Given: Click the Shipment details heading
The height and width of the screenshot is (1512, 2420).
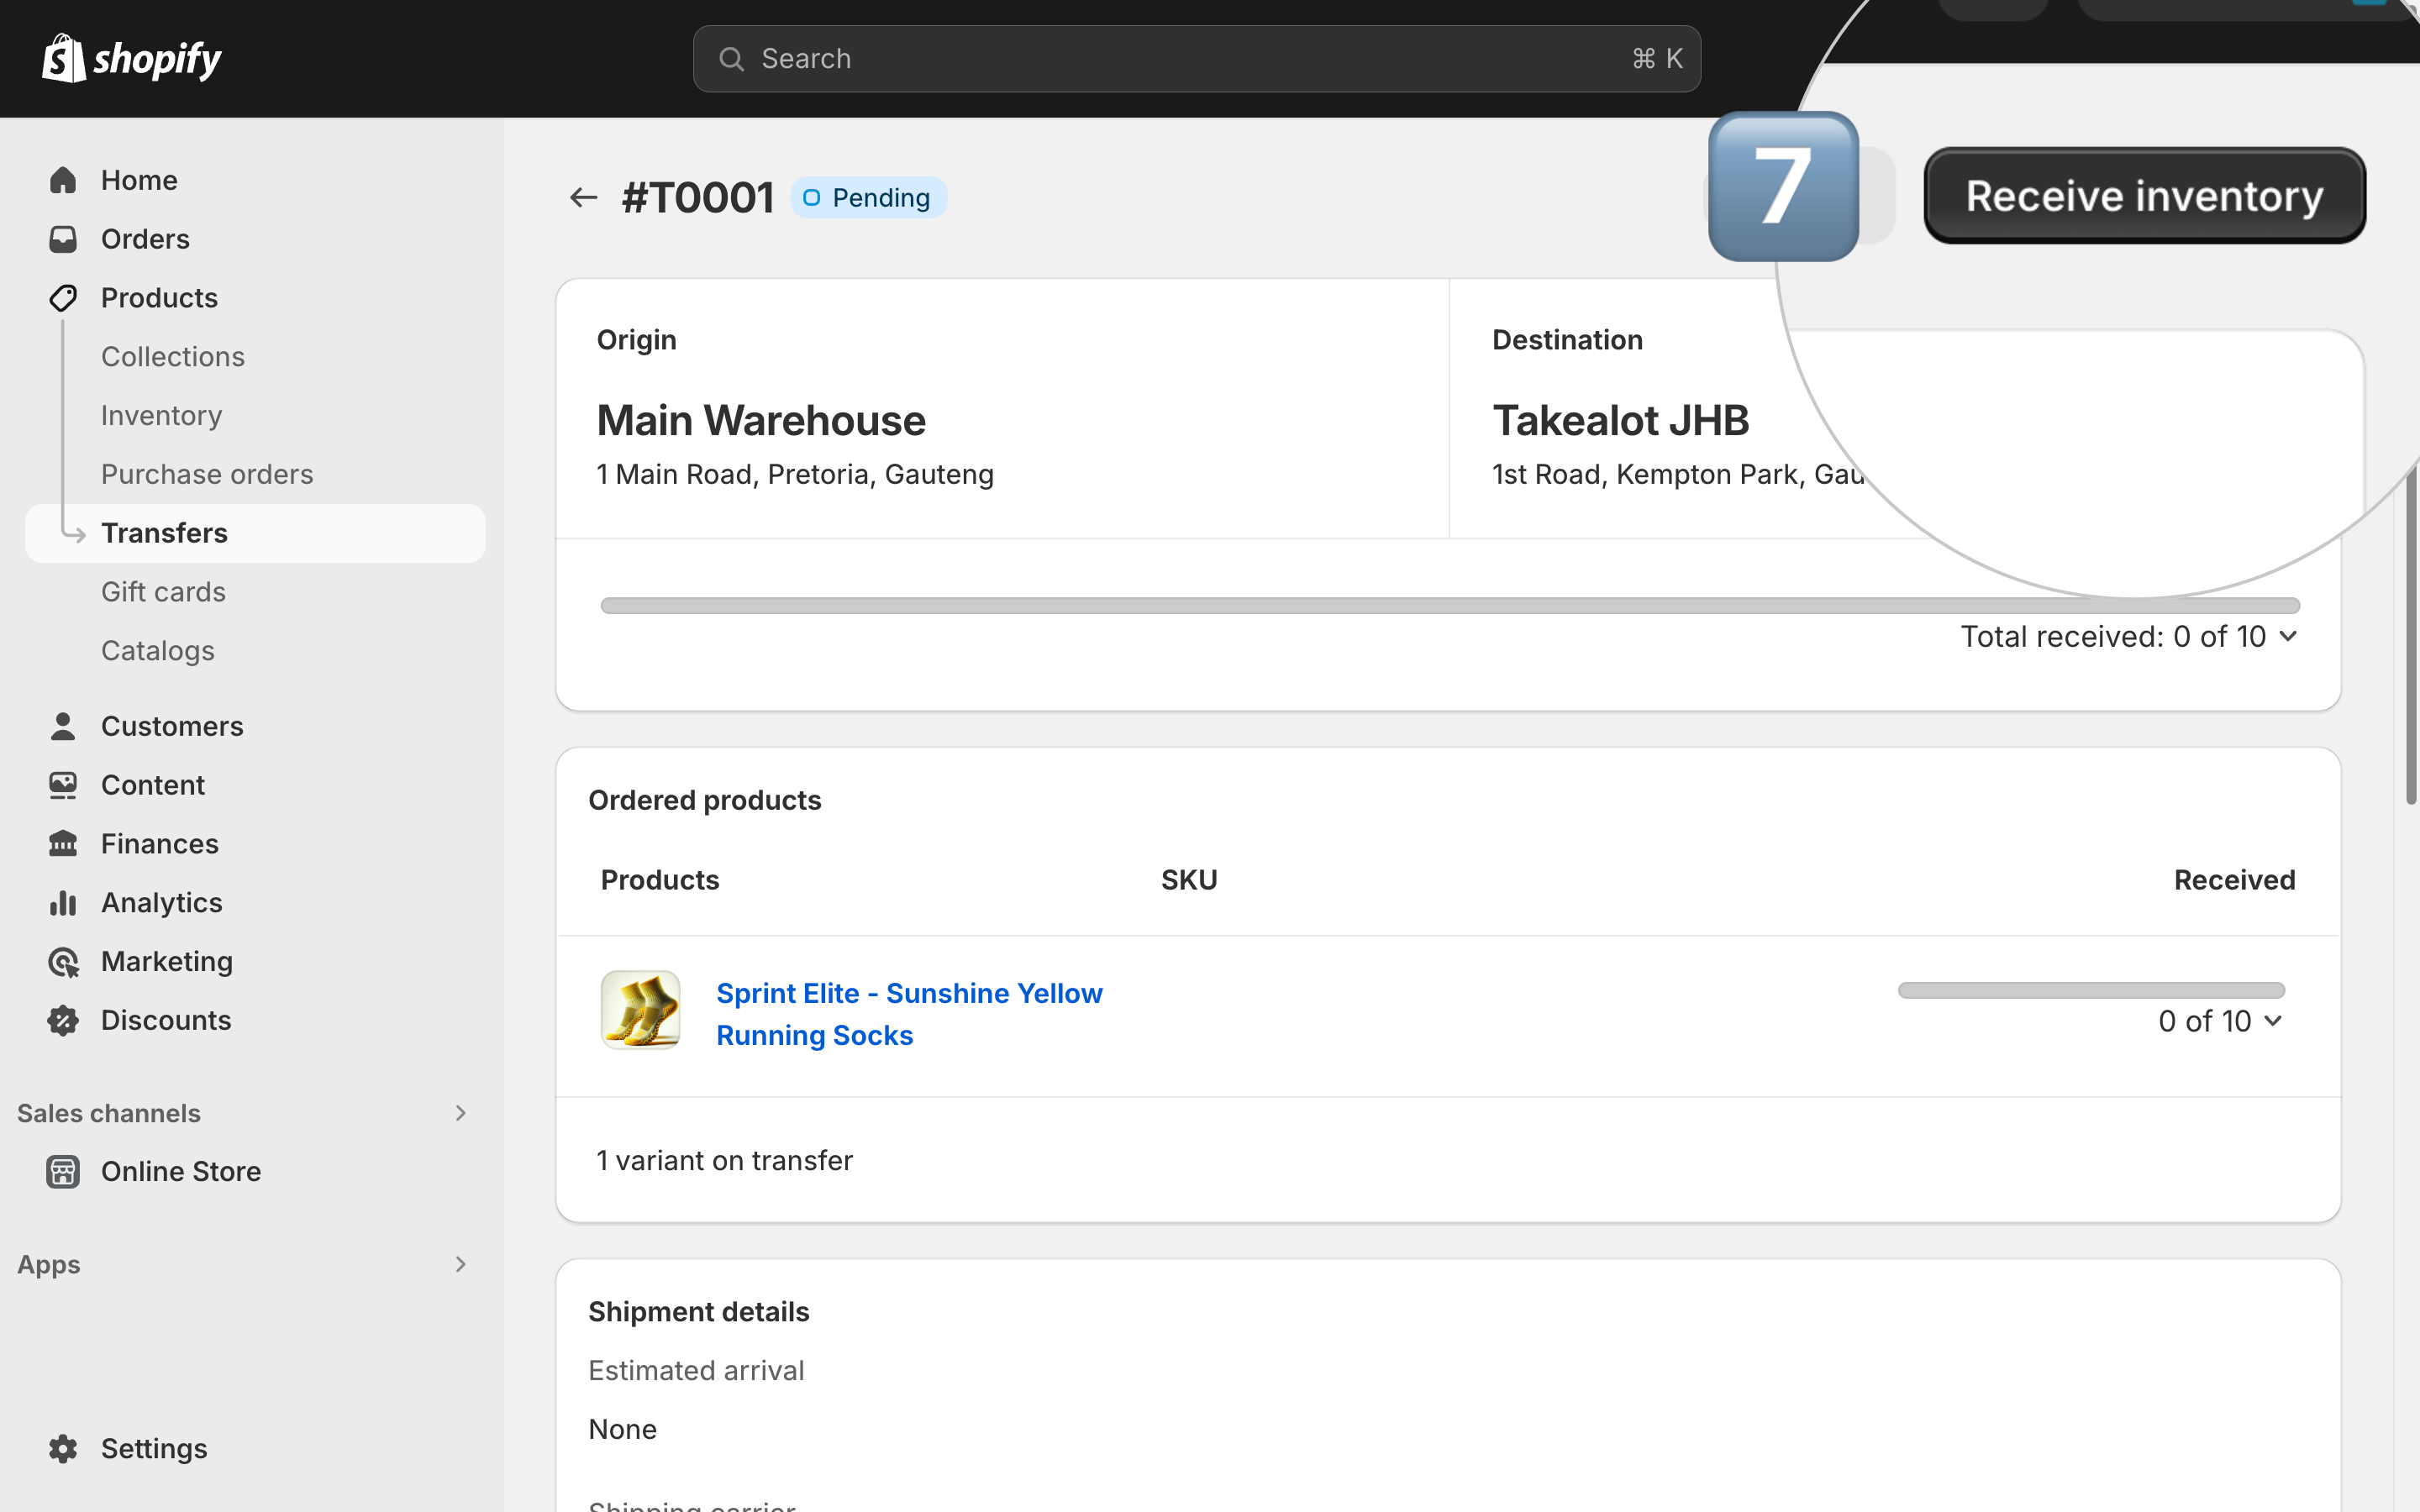Looking at the screenshot, I should click(699, 1312).
